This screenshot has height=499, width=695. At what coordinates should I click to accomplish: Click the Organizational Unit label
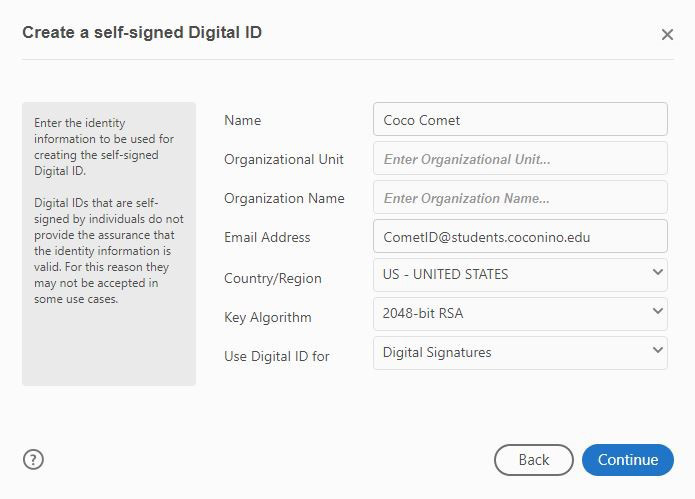pyautogui.click(x=284, y=159)
